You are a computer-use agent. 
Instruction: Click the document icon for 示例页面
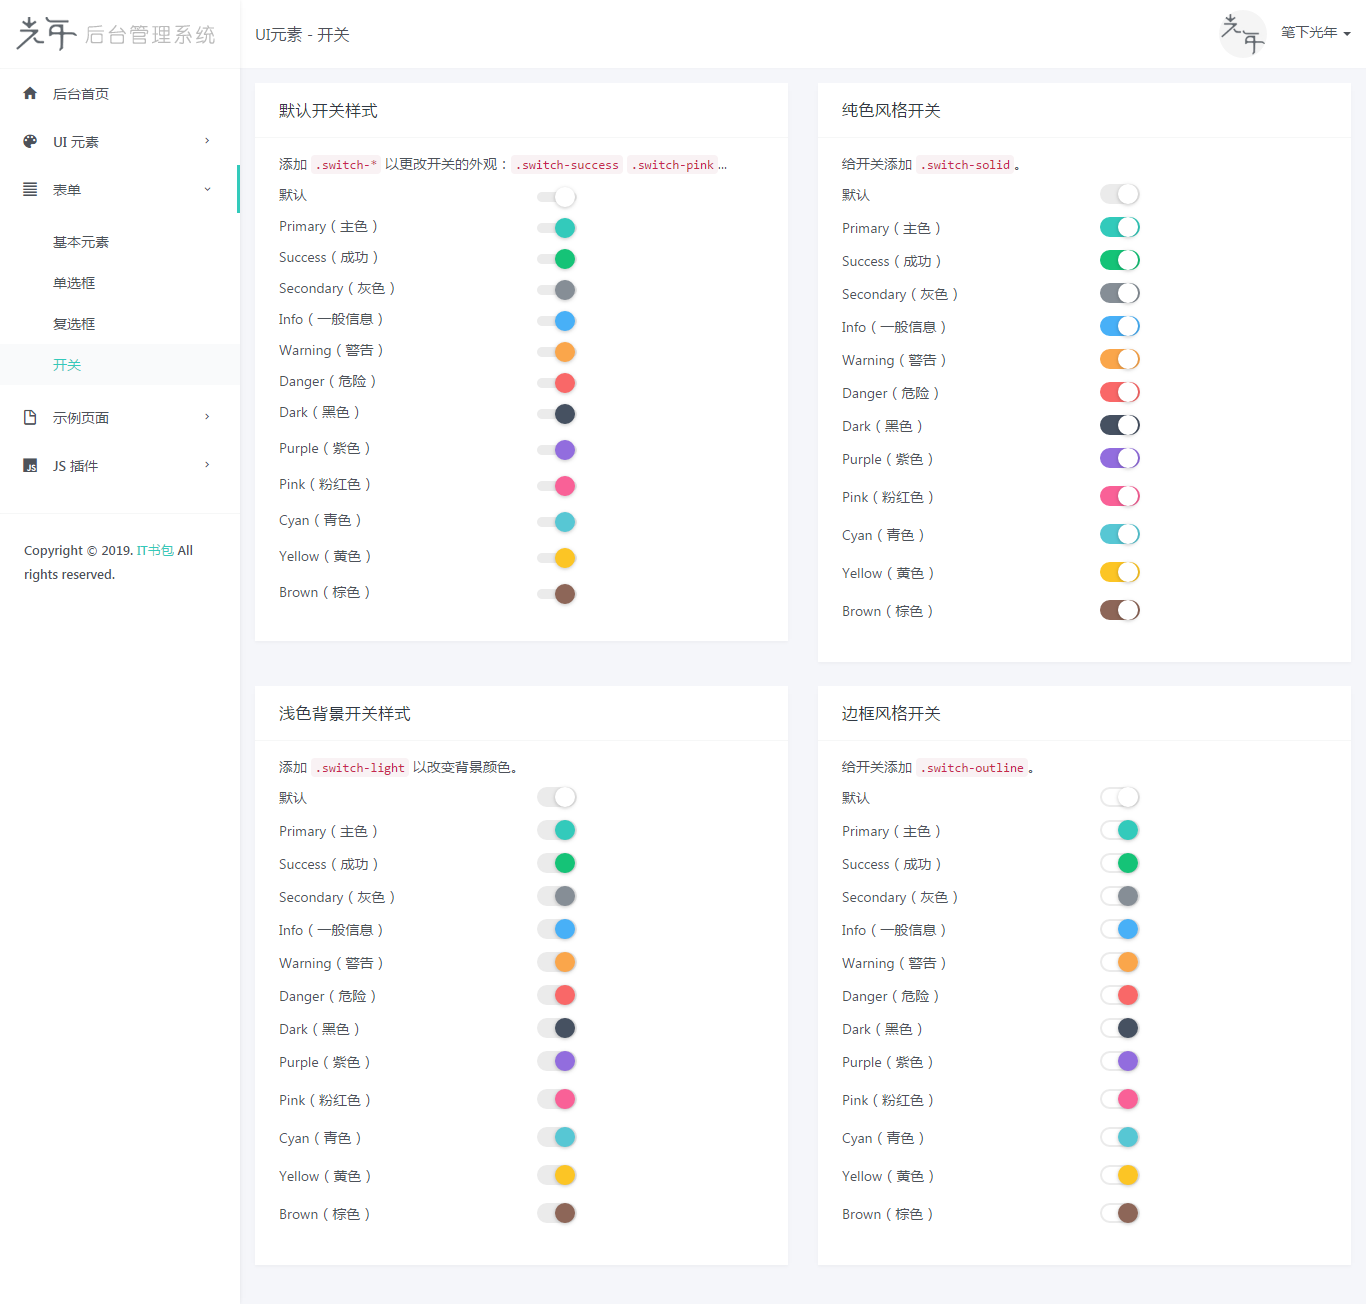(x=30, y=417)
